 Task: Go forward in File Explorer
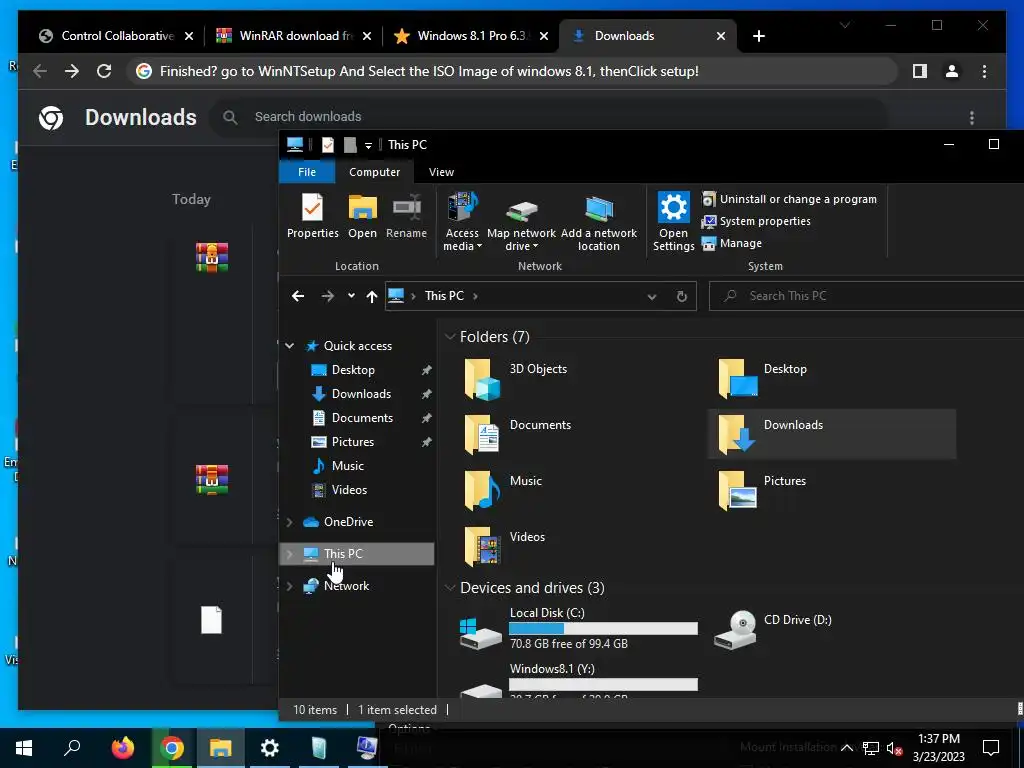coord(328,296)
